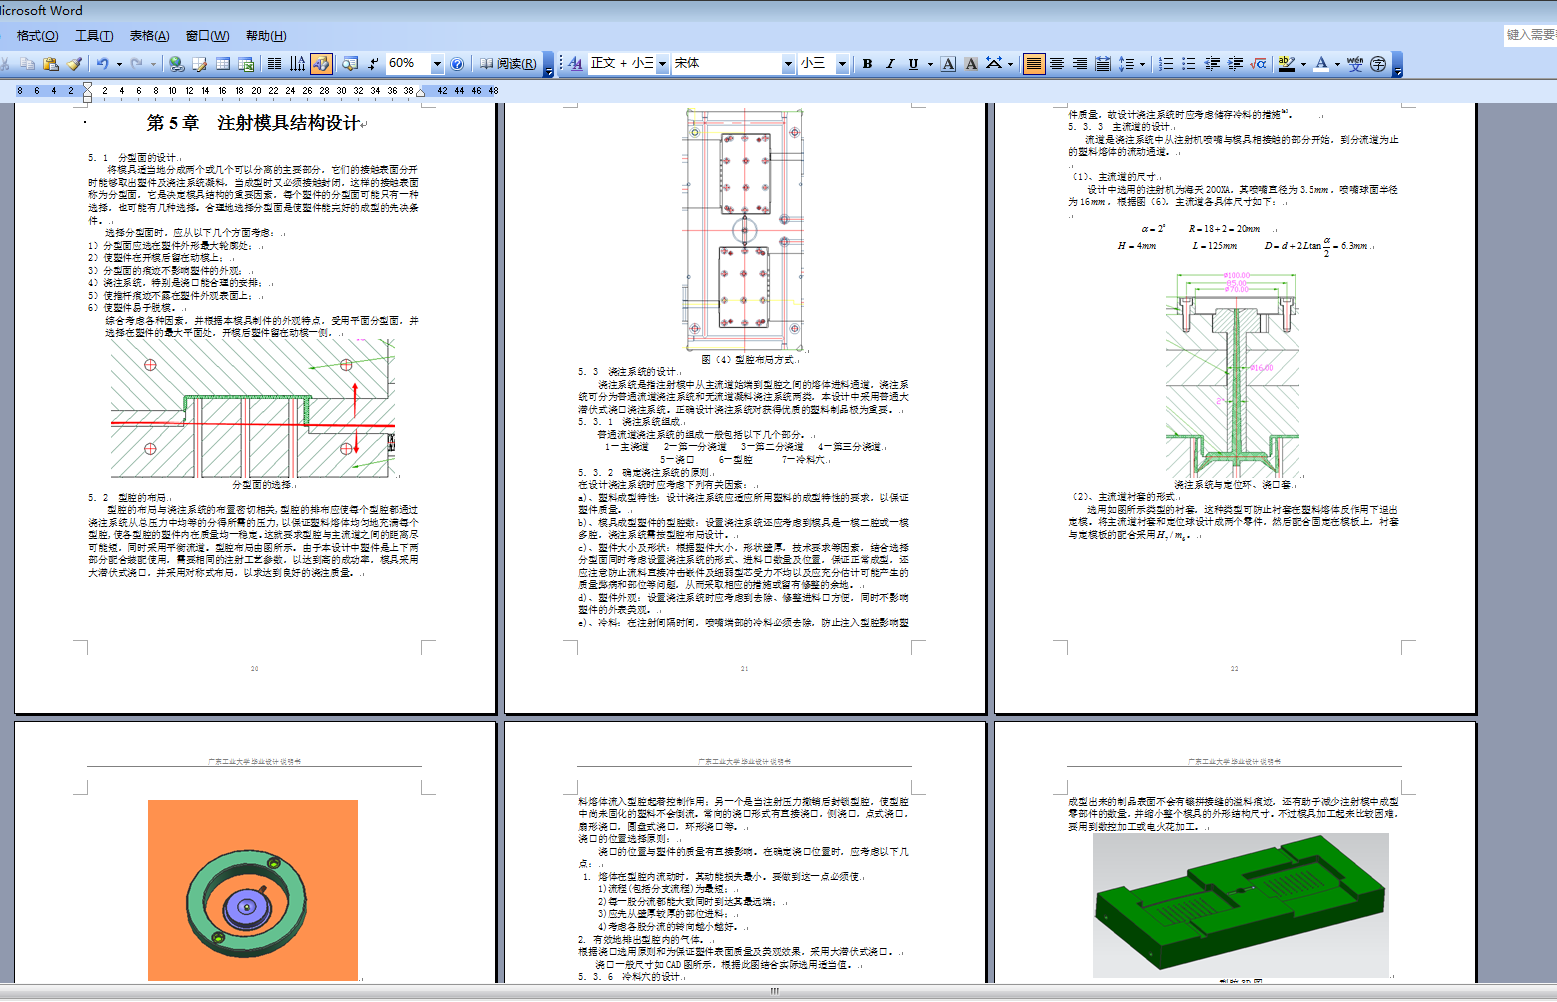Open the font name dropdown for 宋体
The height and width of the screenshot is (1002, 1557).
[788, 64]
